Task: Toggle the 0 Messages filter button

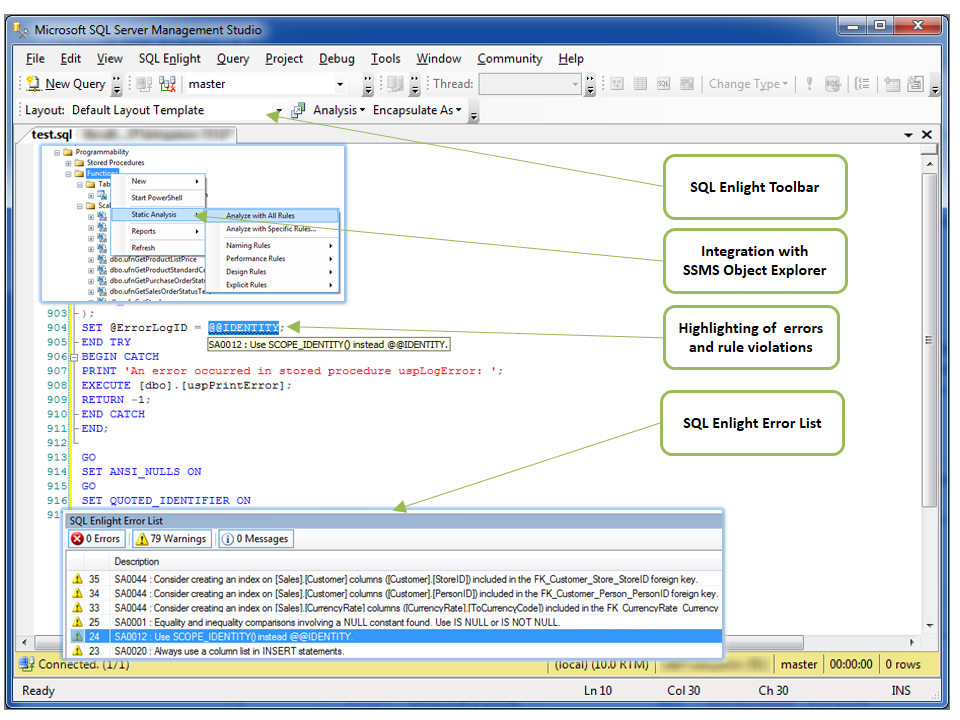Action: (256, 539)
